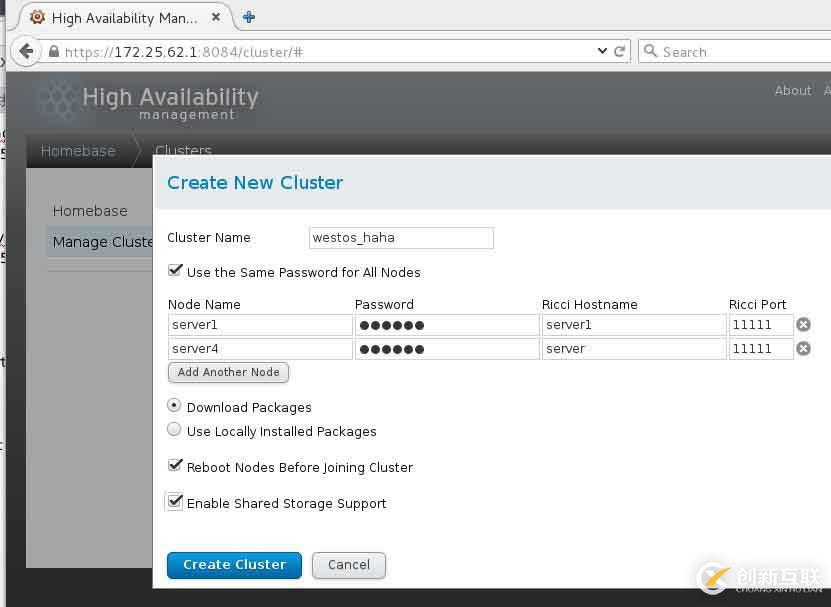Open the URL history dropdown arrow
Viewport: 831px width, 607px height.
[x=602, y=51]
